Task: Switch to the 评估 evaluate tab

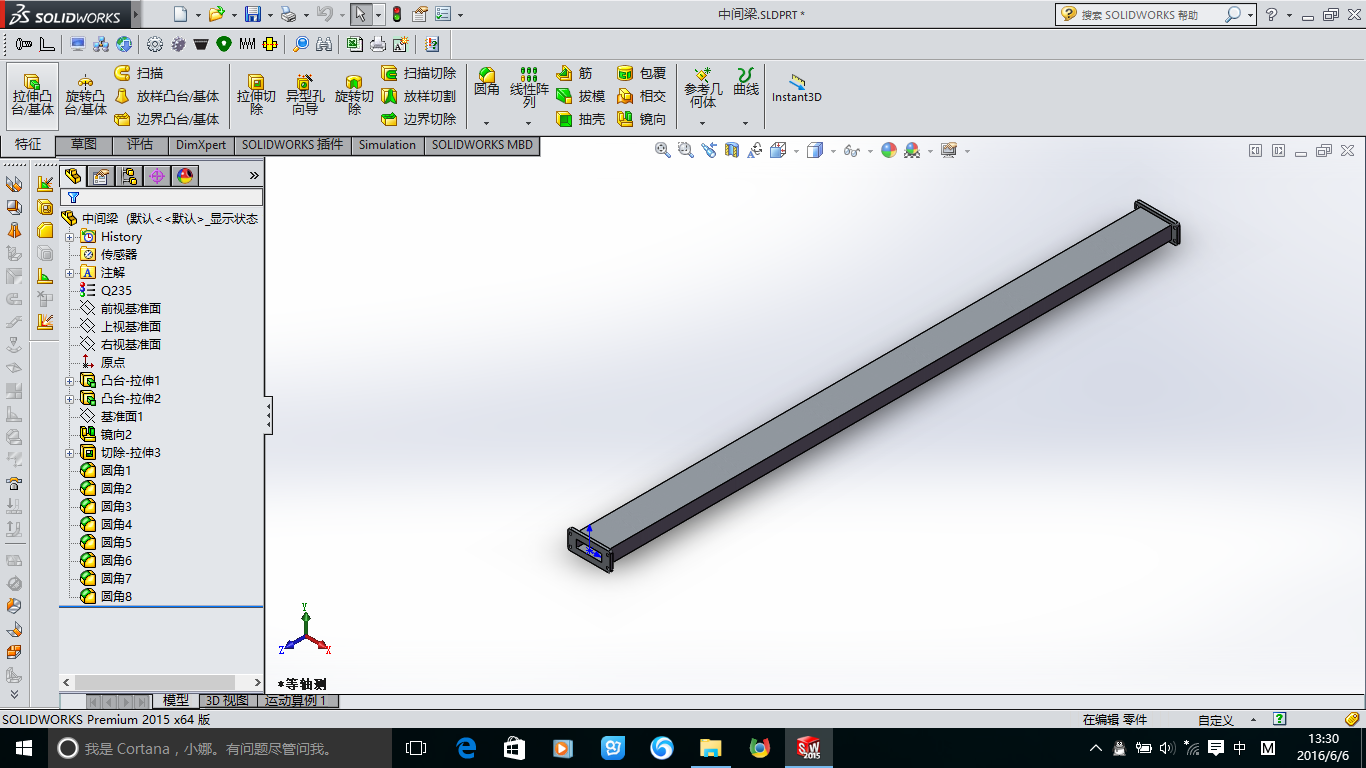Action: (140, 145)
